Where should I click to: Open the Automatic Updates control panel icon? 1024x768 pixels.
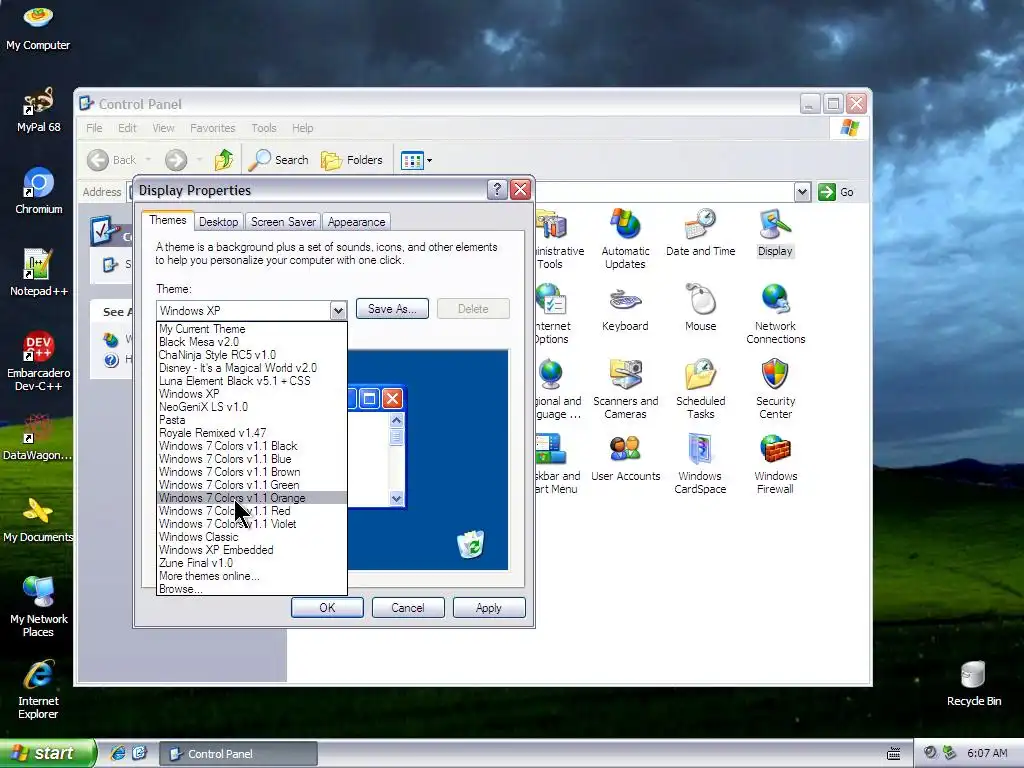tap(625, 239)
